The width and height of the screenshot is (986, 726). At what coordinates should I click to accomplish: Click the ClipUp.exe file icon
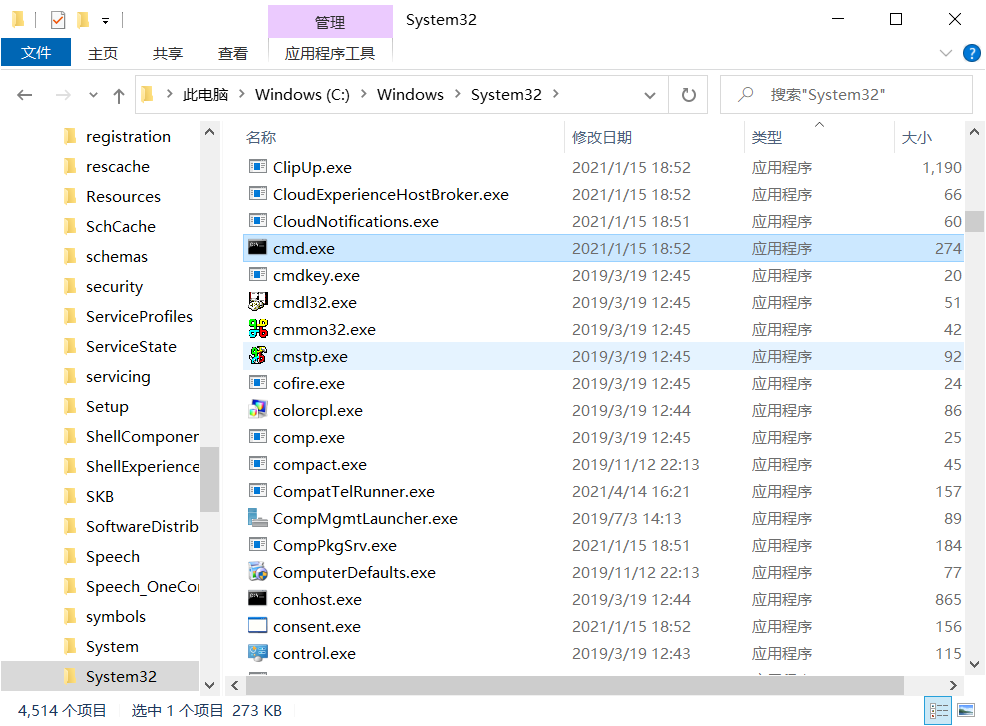257,167
